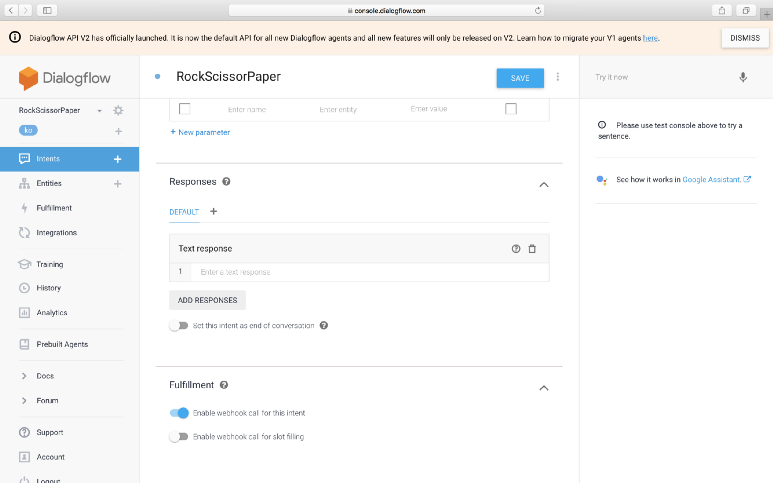Disable webhook call for this intent

point(179,412)
